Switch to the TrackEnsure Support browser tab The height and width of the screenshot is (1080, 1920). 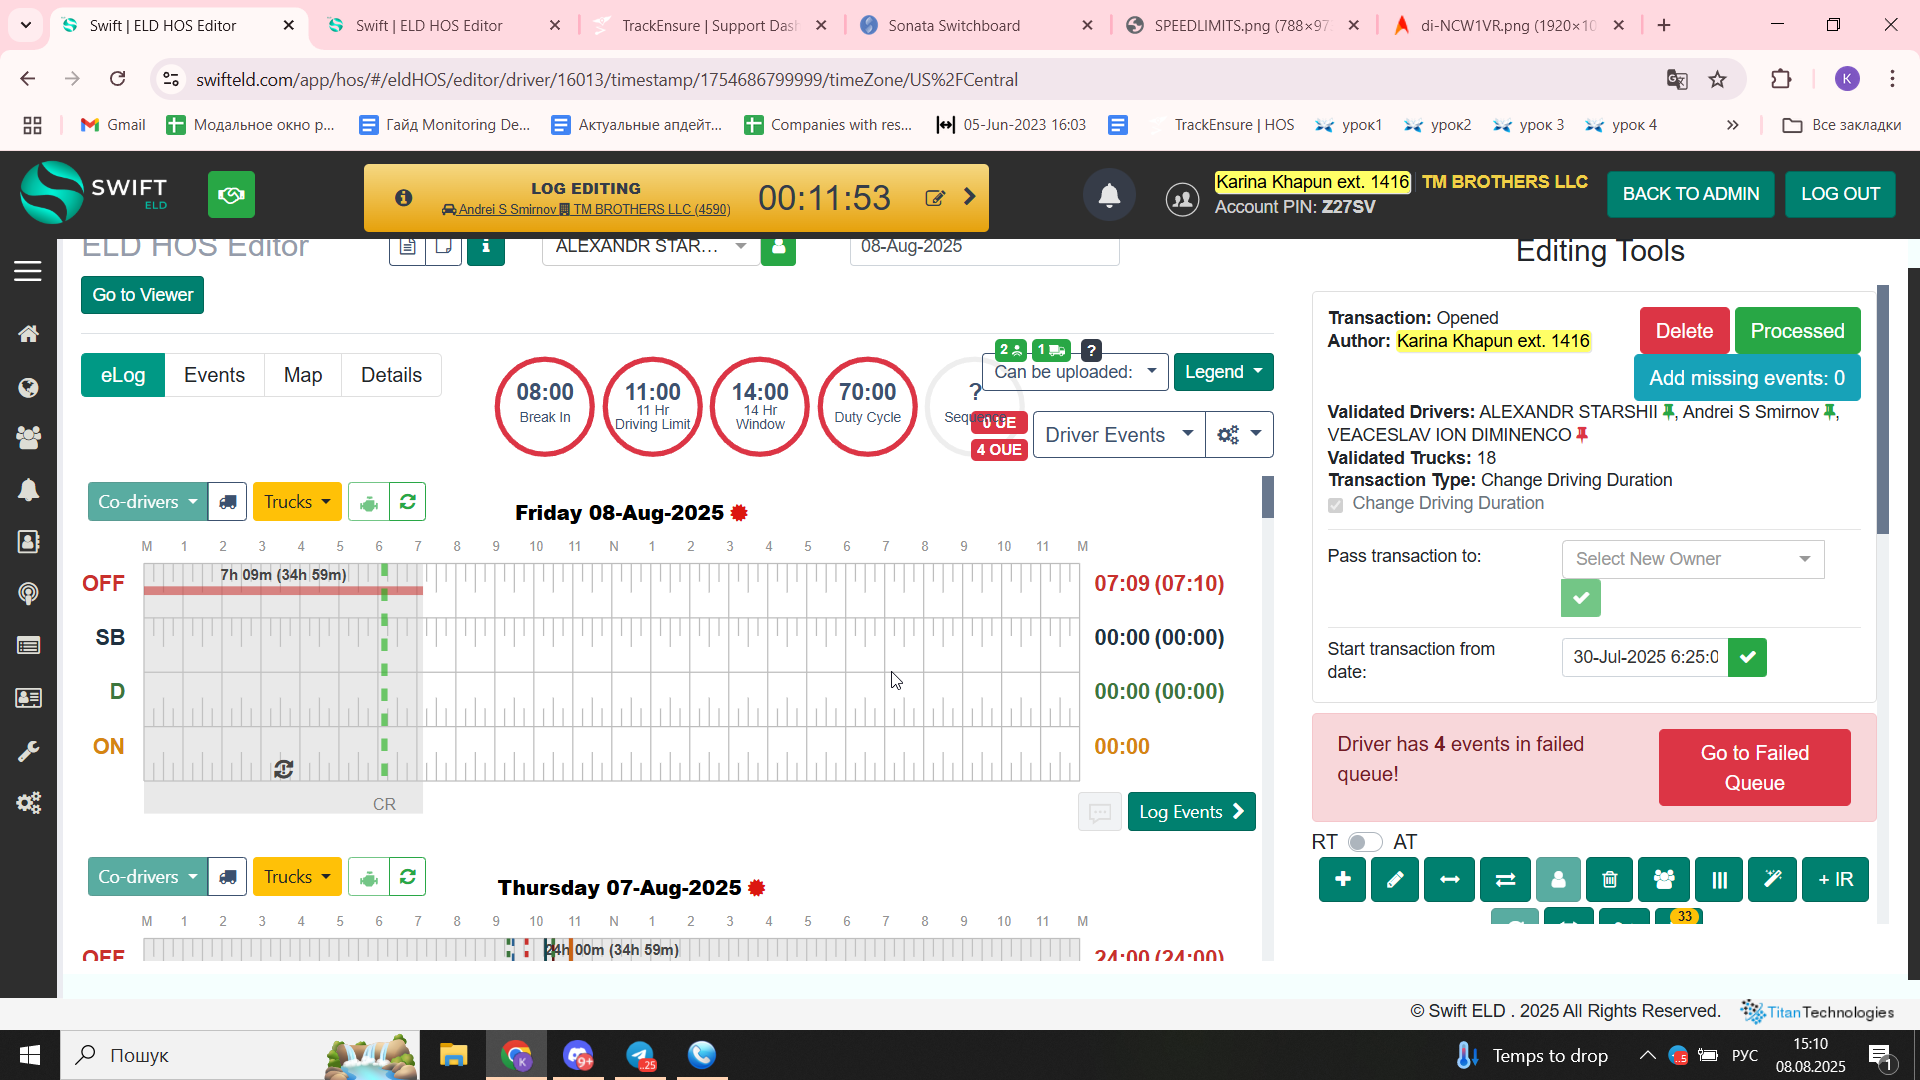(710, 25)
